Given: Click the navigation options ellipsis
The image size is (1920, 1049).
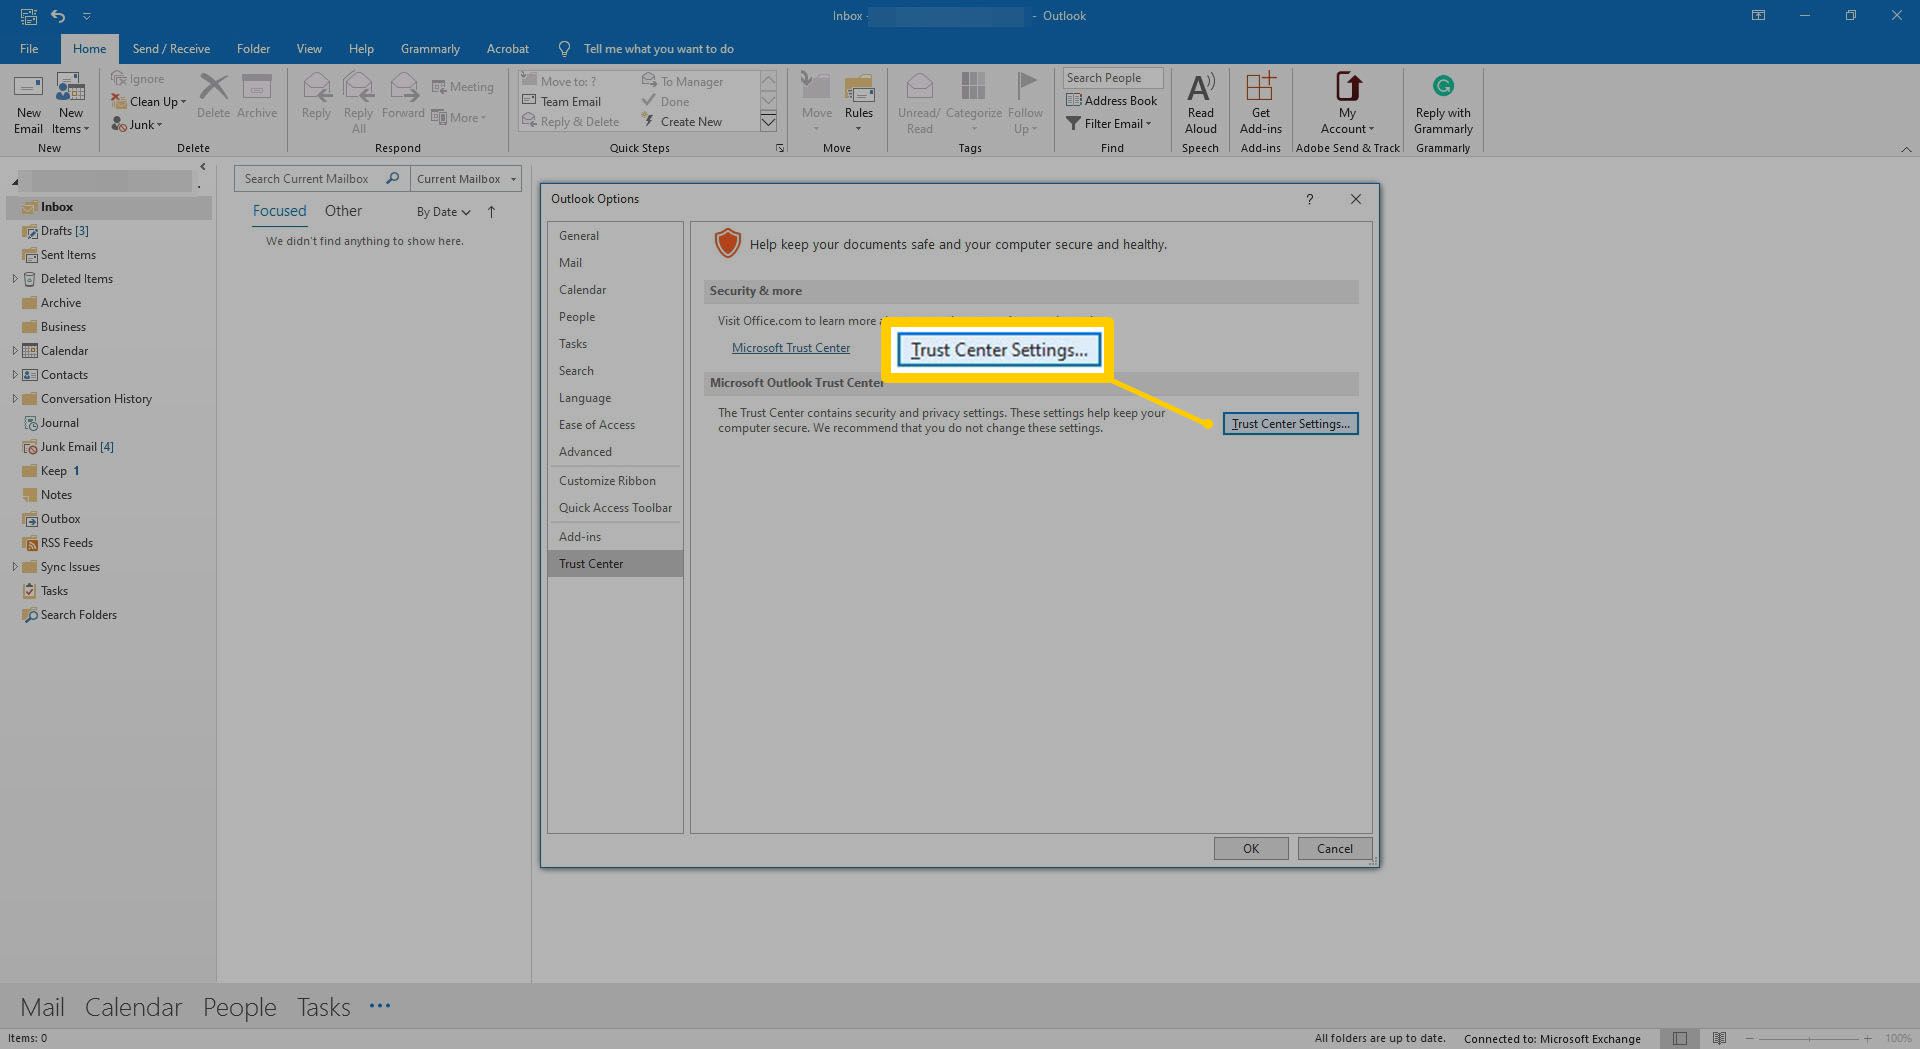Looking at the screenshot, I should click(380, 1006).
